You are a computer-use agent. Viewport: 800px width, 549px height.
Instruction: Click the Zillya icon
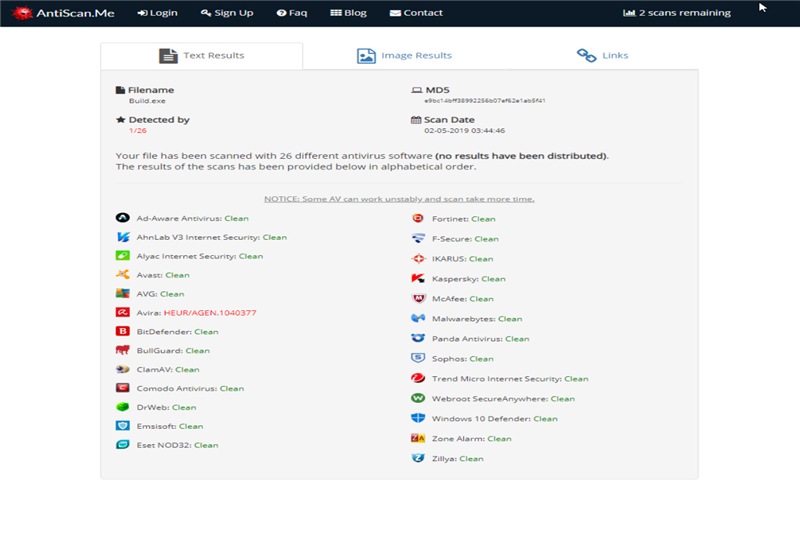click(418, 458)
